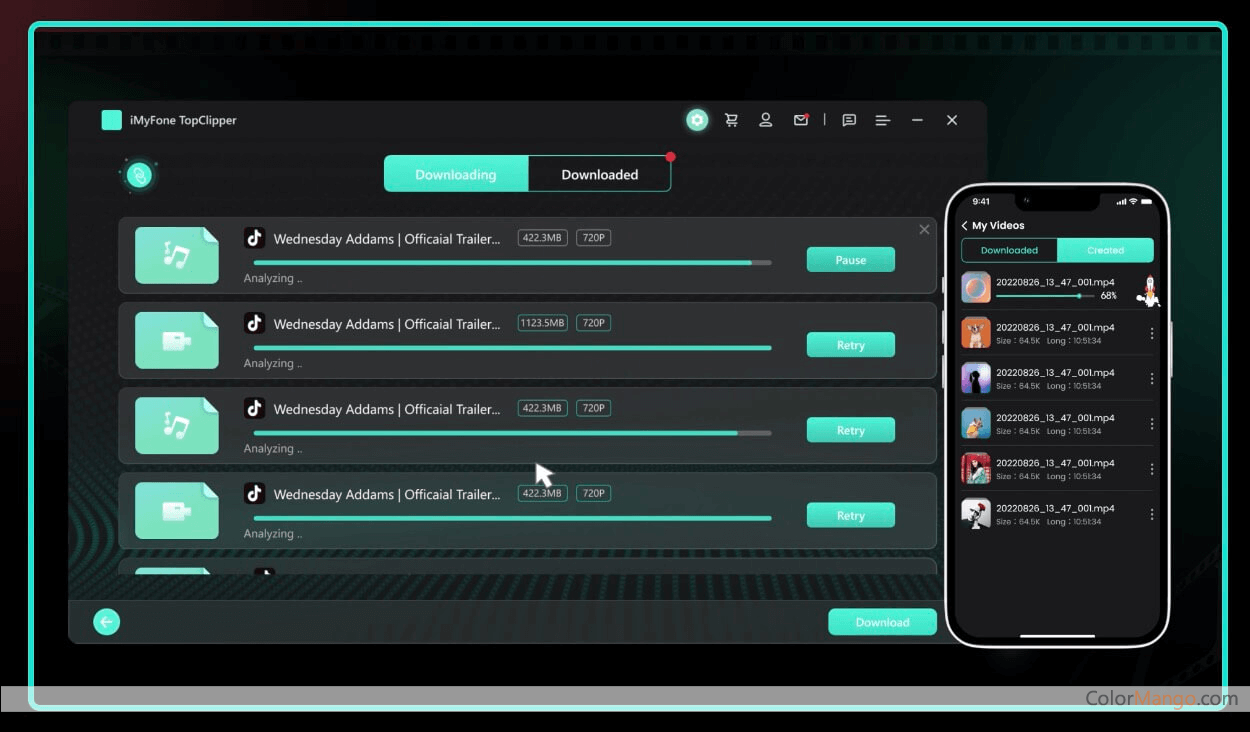Click the "422.3MB" badge in the Pause row
1250x732 pixels.
543,238
